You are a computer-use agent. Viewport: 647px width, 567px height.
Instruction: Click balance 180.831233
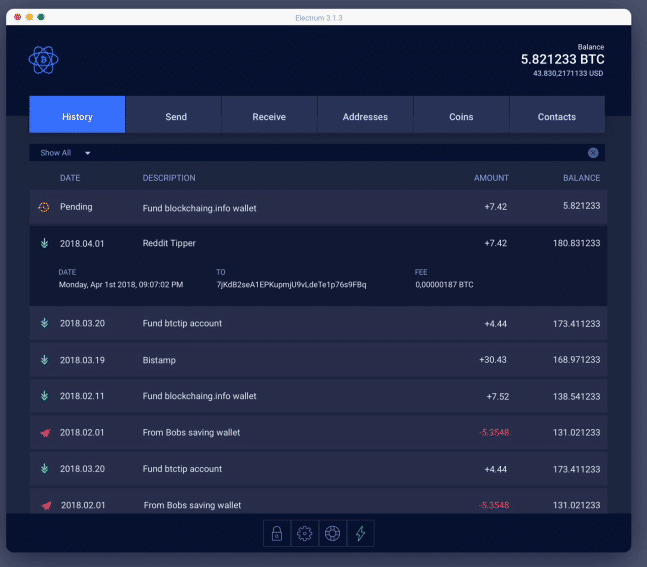coord(576,243)
